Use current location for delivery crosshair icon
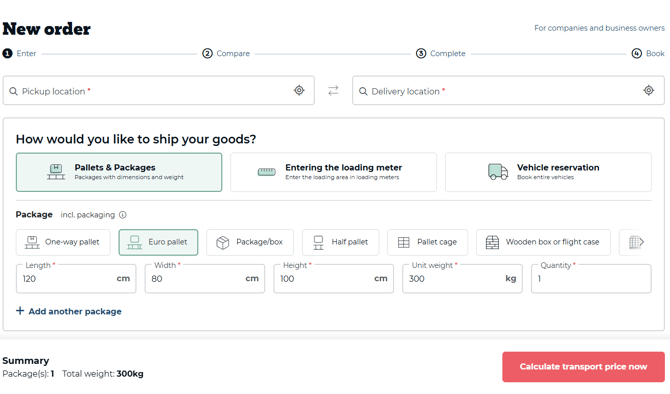The height and width of the screenshot is (394, 670). point(649,90)
